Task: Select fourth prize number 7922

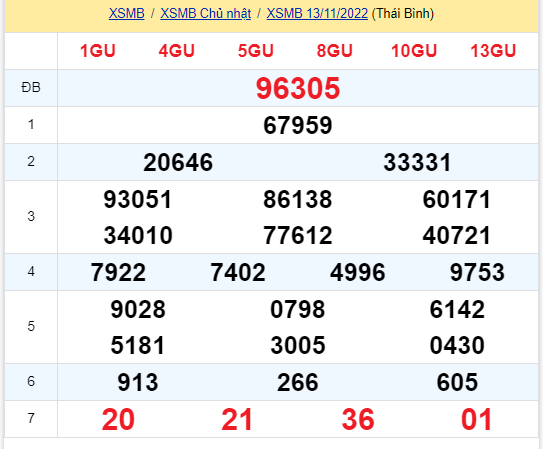Action: [x=118, y=272]
